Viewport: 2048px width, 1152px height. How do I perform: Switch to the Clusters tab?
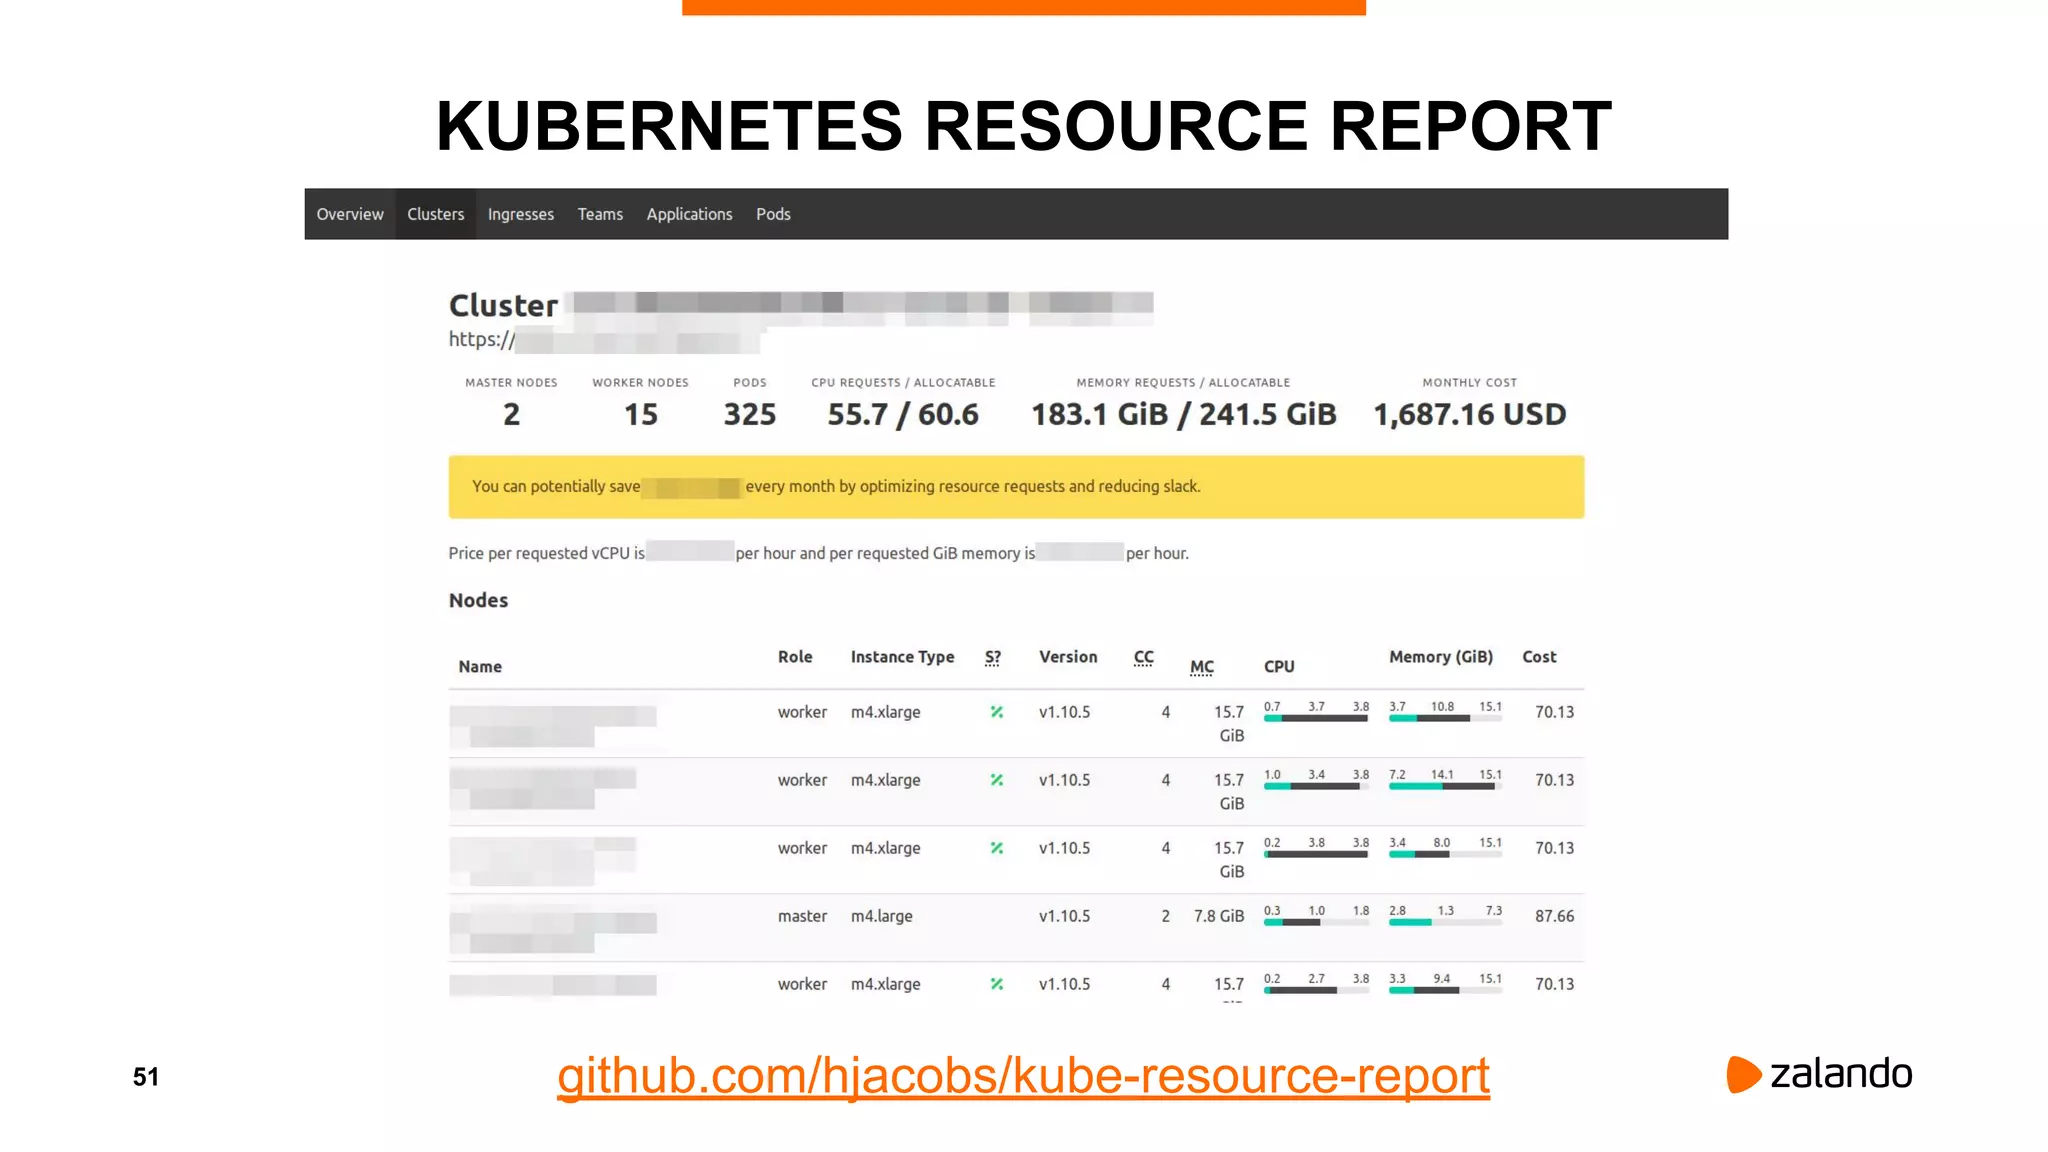pos(435,214)
